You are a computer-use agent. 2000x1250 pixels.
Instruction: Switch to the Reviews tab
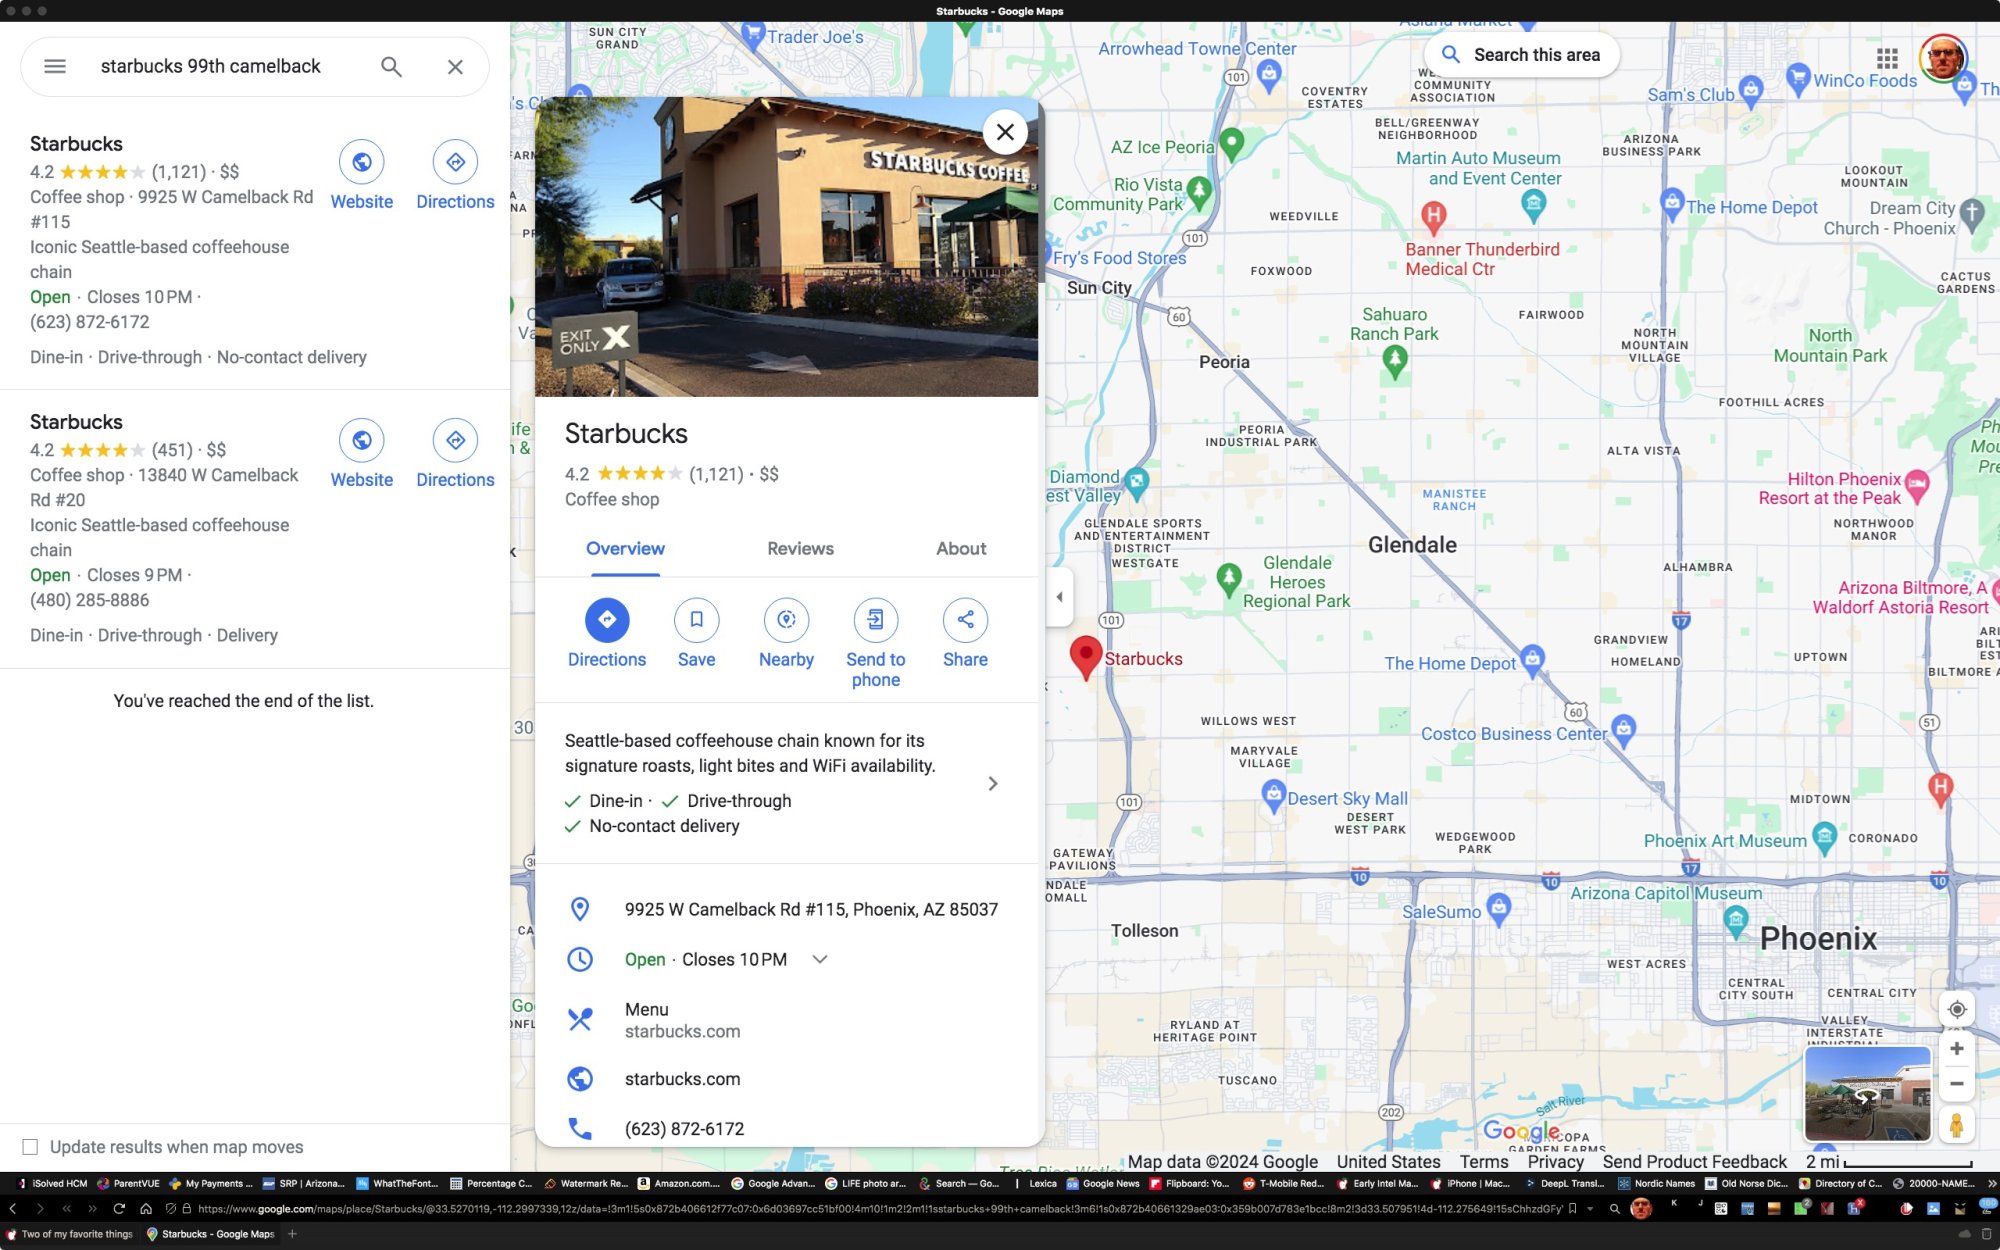pyautogui.click(x=800, y=548)
